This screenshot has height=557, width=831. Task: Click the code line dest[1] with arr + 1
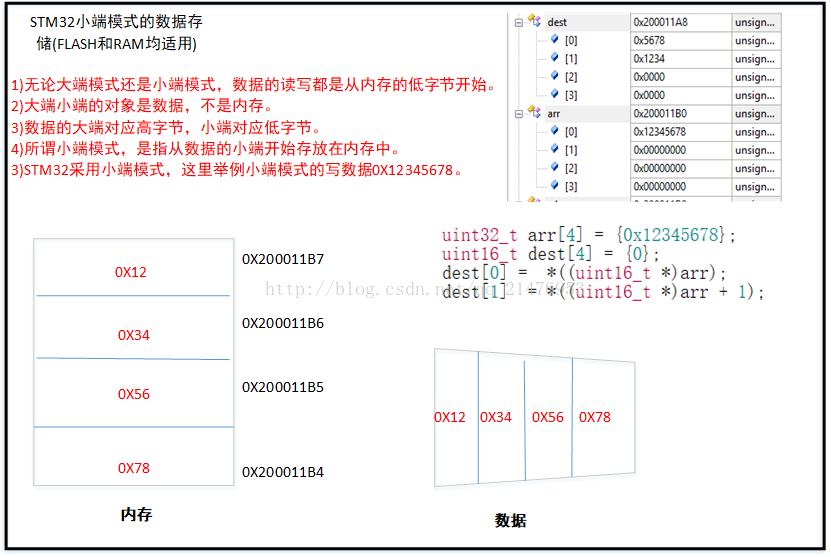603,292
